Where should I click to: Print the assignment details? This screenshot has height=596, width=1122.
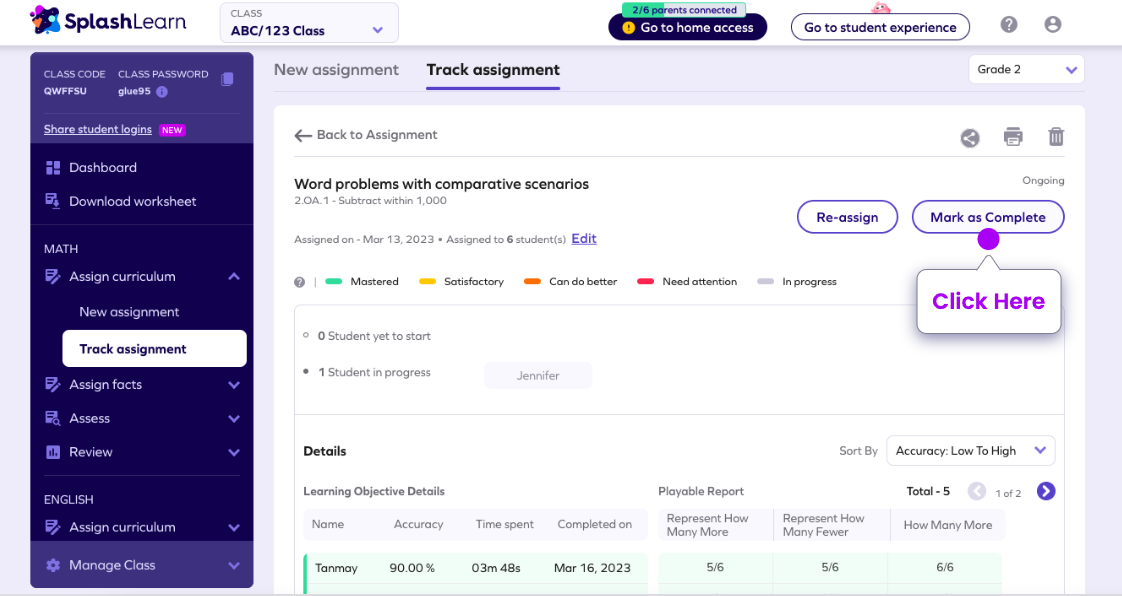pos(1013,138)
